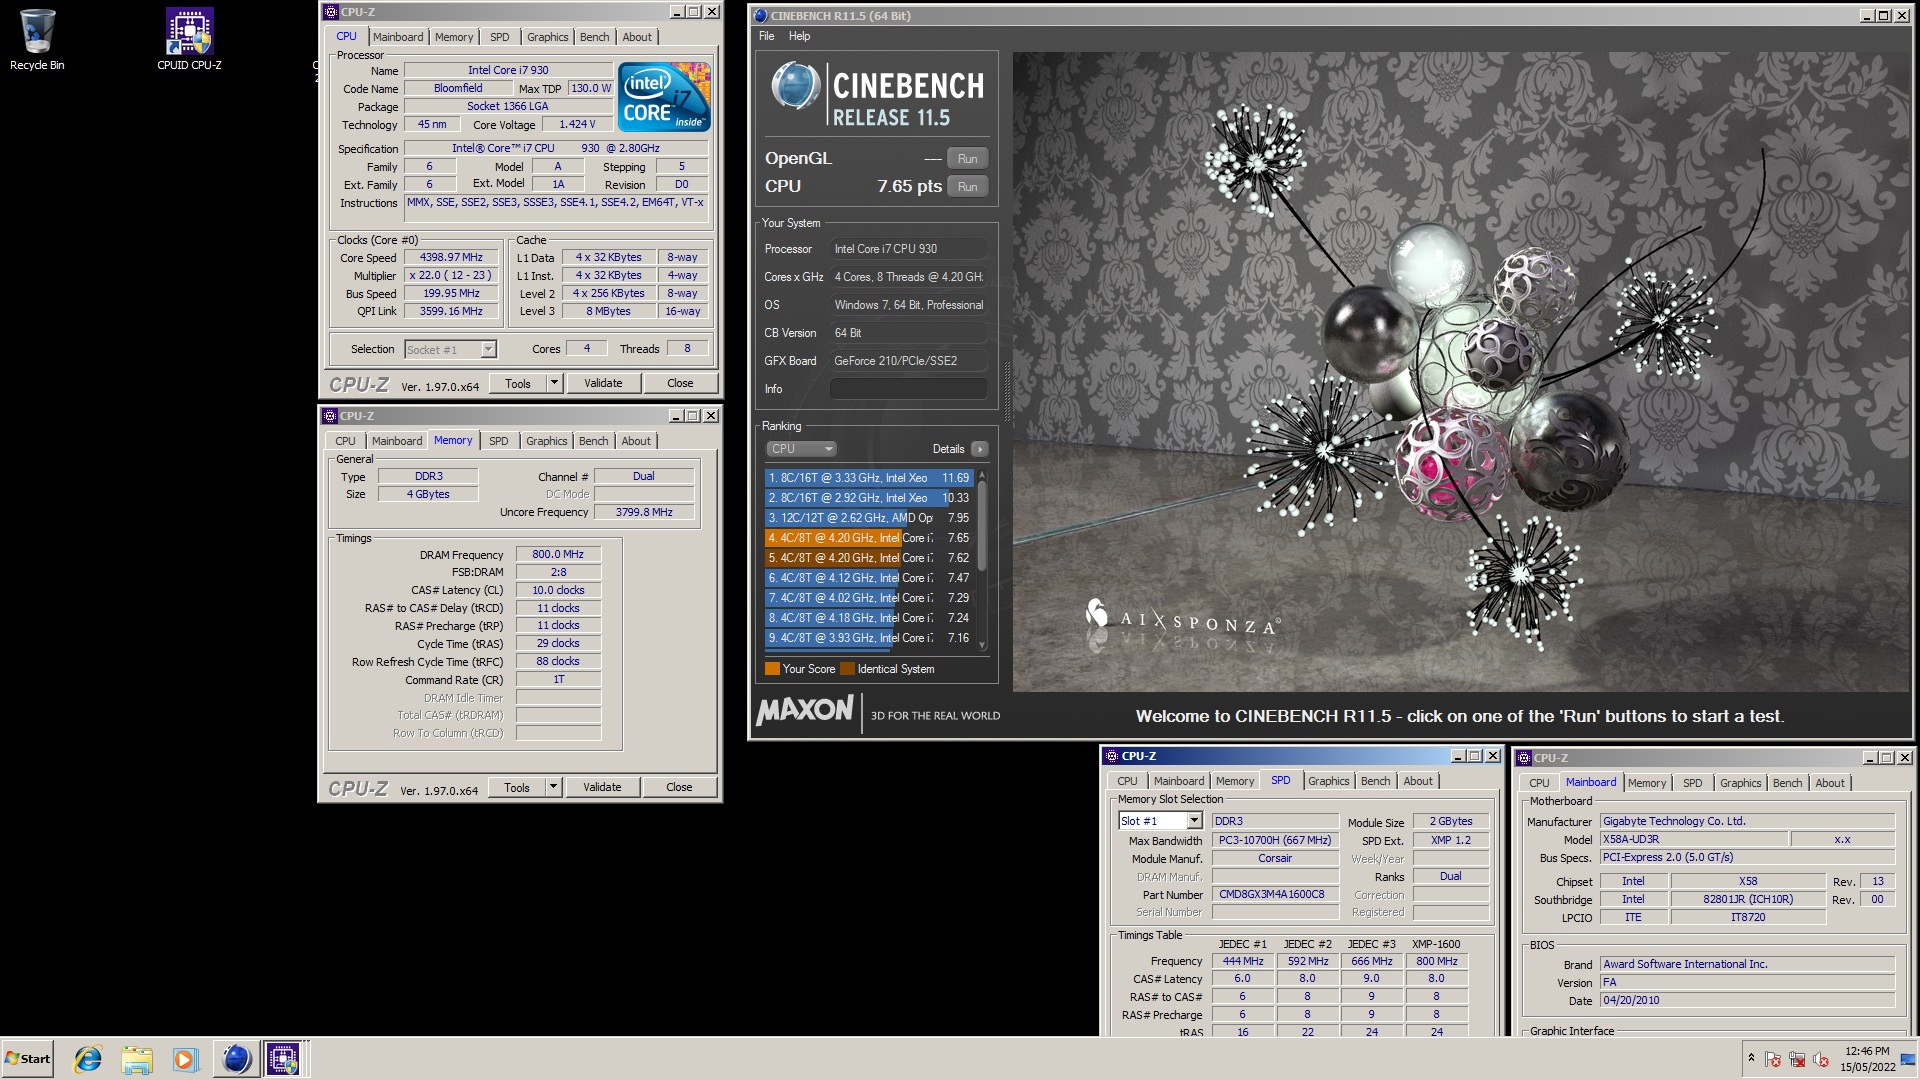Open Internet Explorer from the taskbar
Viewport: 1920px width, 1080px height.
click(x=88, y=1059)
